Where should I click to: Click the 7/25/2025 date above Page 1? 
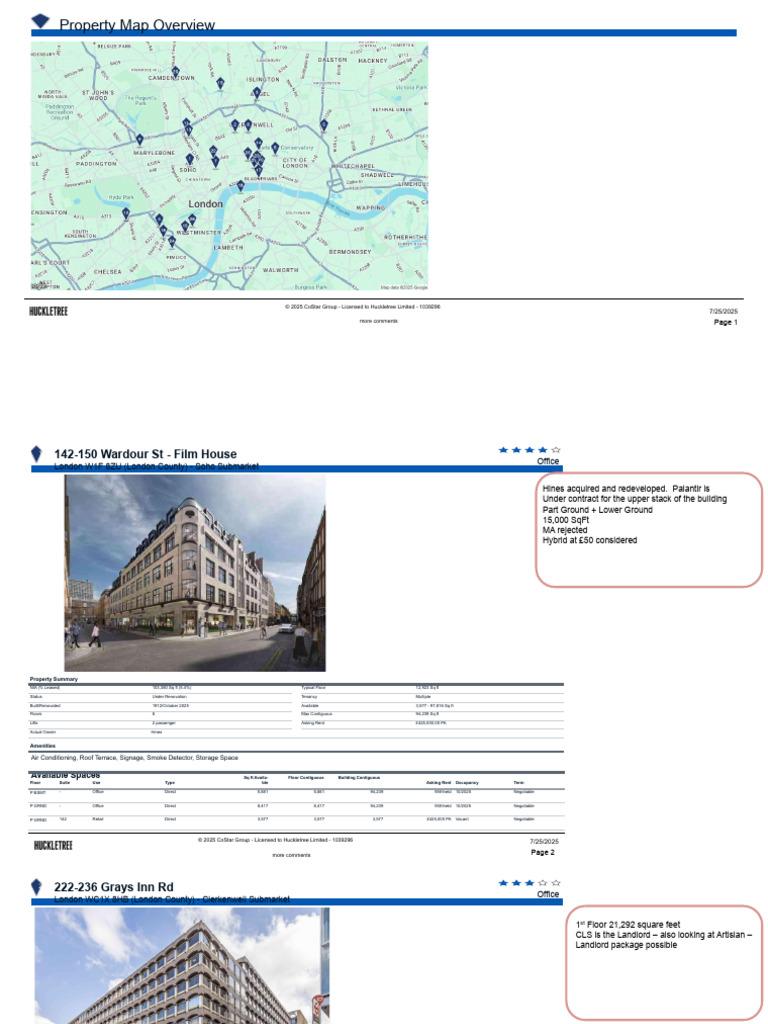724,312
